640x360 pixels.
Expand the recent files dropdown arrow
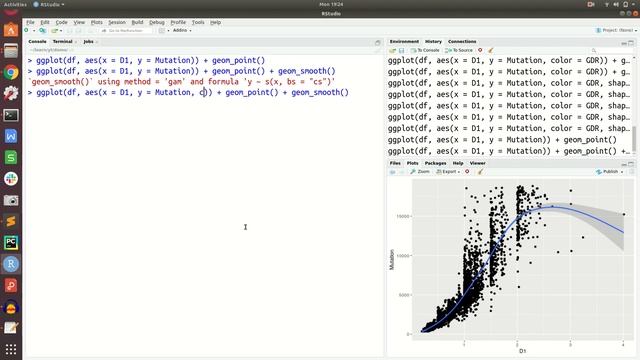[x=61, y=31]
